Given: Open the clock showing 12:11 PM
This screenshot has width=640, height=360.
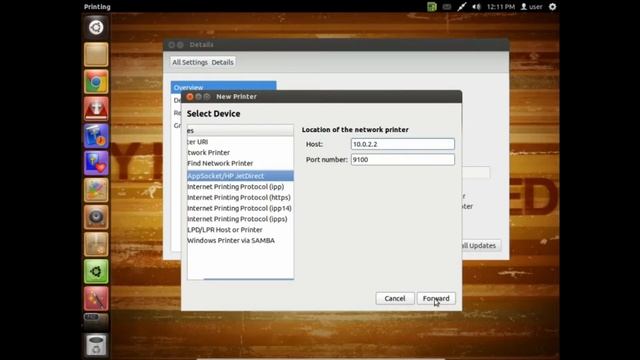Looking at the screenshot, I should 501,7.
